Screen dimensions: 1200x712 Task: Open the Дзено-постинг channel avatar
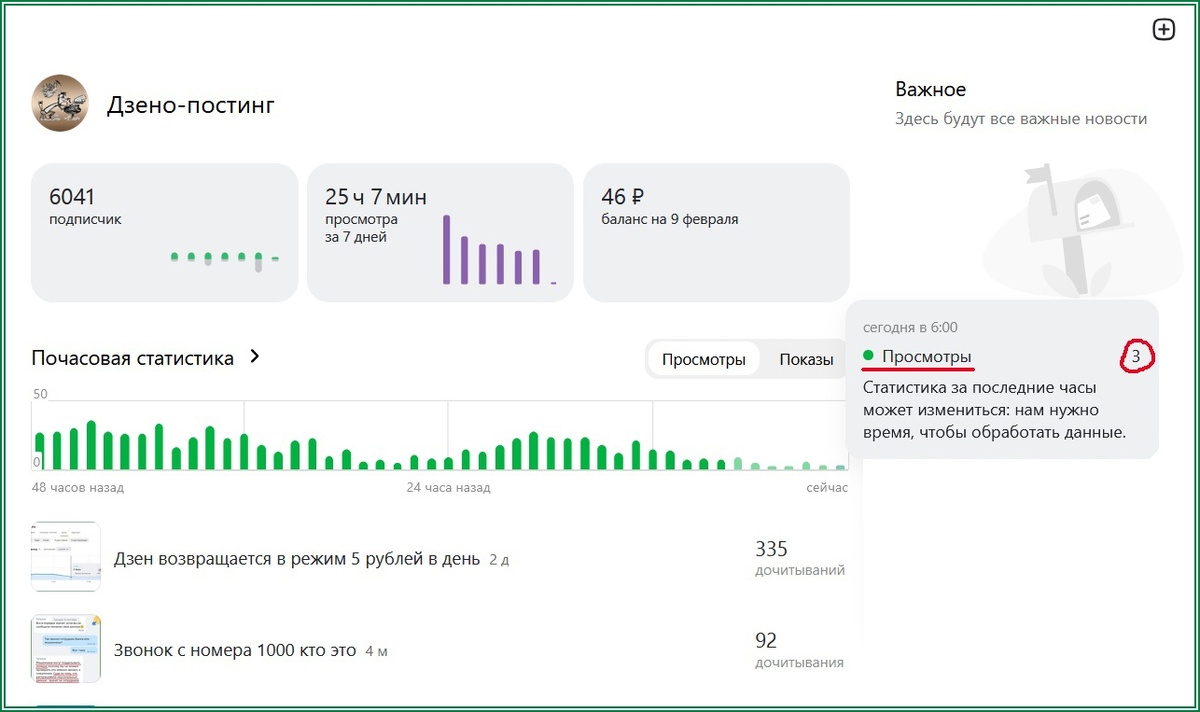pyautogui.click(x=60, y=103)
